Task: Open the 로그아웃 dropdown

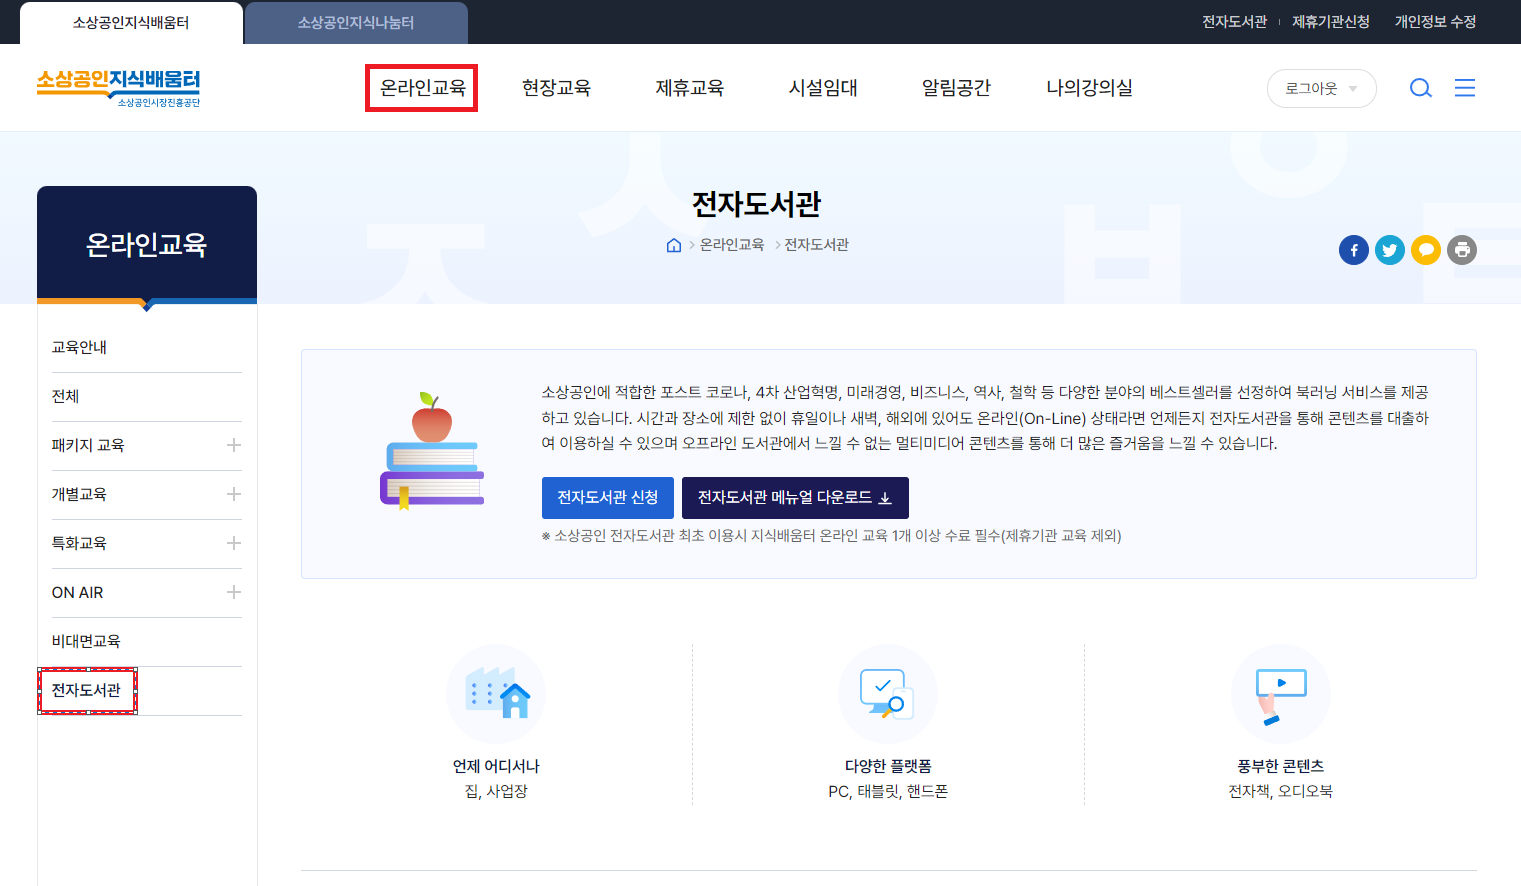Action: (1321, 87)
